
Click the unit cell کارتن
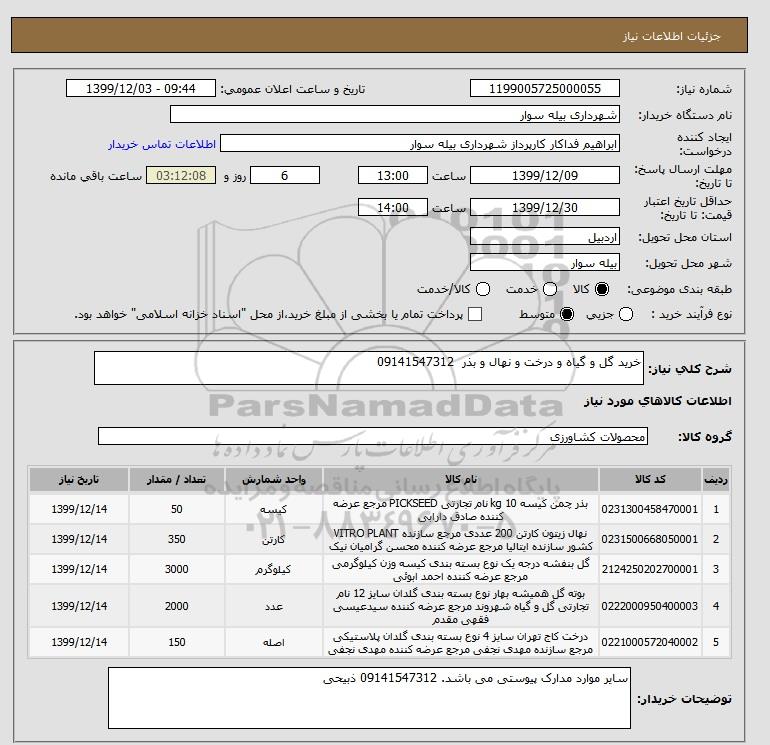274,540
